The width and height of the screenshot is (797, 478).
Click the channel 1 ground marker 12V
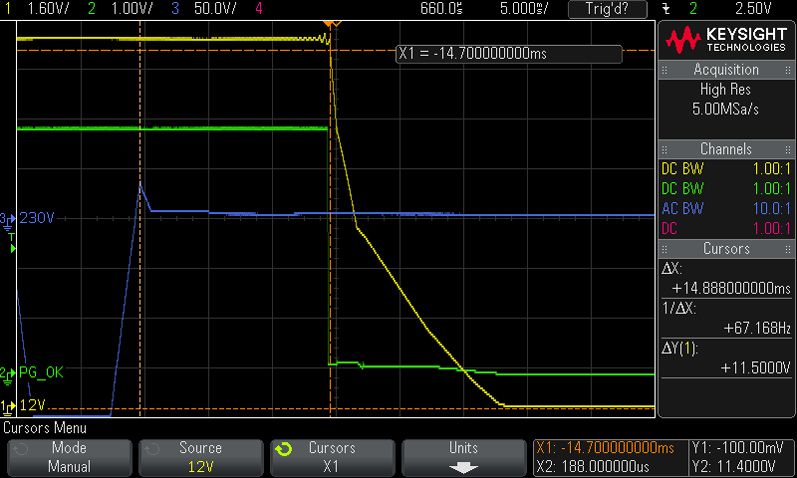(x=23, y=405)
